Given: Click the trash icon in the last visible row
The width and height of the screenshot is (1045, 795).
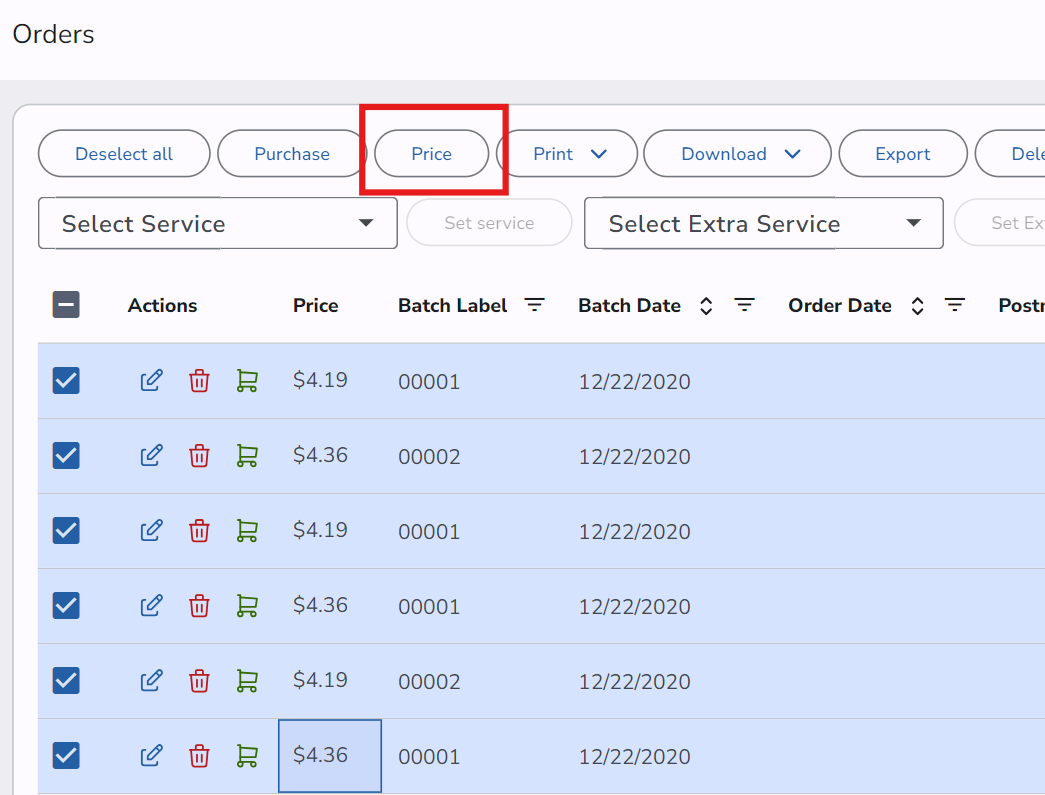Looking at the screenshot, I should [x=200, y=756].
